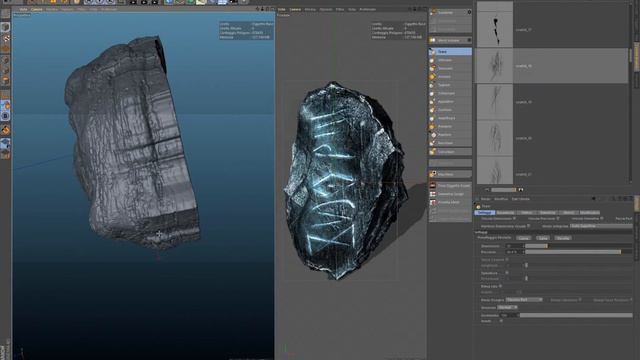
Task: Select the Gonfiare (Inflate) sculpt brush
Action: [x=450, y=110]
